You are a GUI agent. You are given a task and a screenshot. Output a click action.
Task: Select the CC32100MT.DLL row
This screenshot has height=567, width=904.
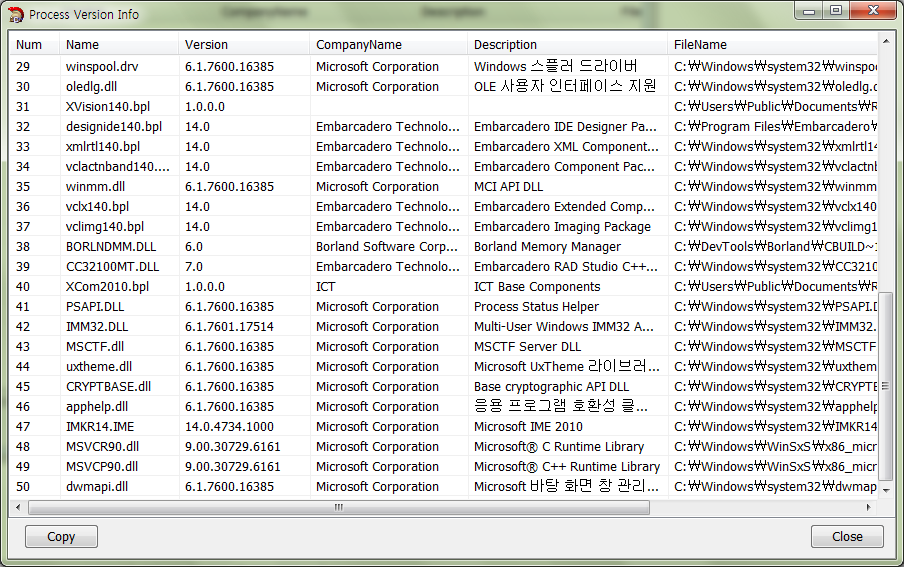pos(444,266)
